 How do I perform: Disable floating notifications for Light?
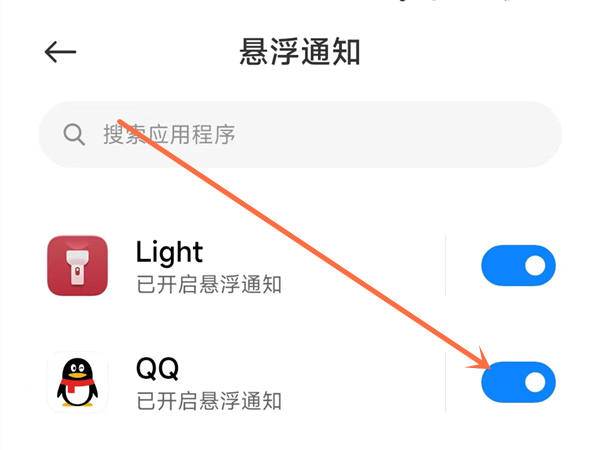click(x=518, y=266)
